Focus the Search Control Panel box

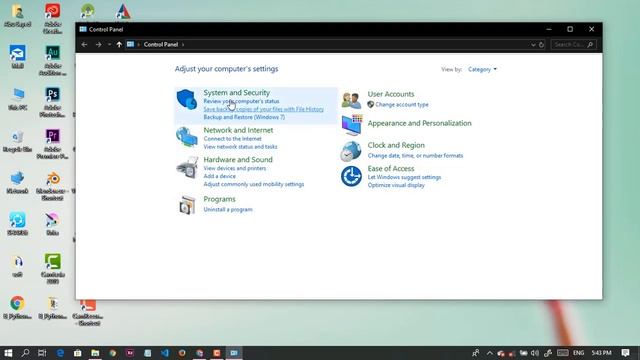coord(573,44)
